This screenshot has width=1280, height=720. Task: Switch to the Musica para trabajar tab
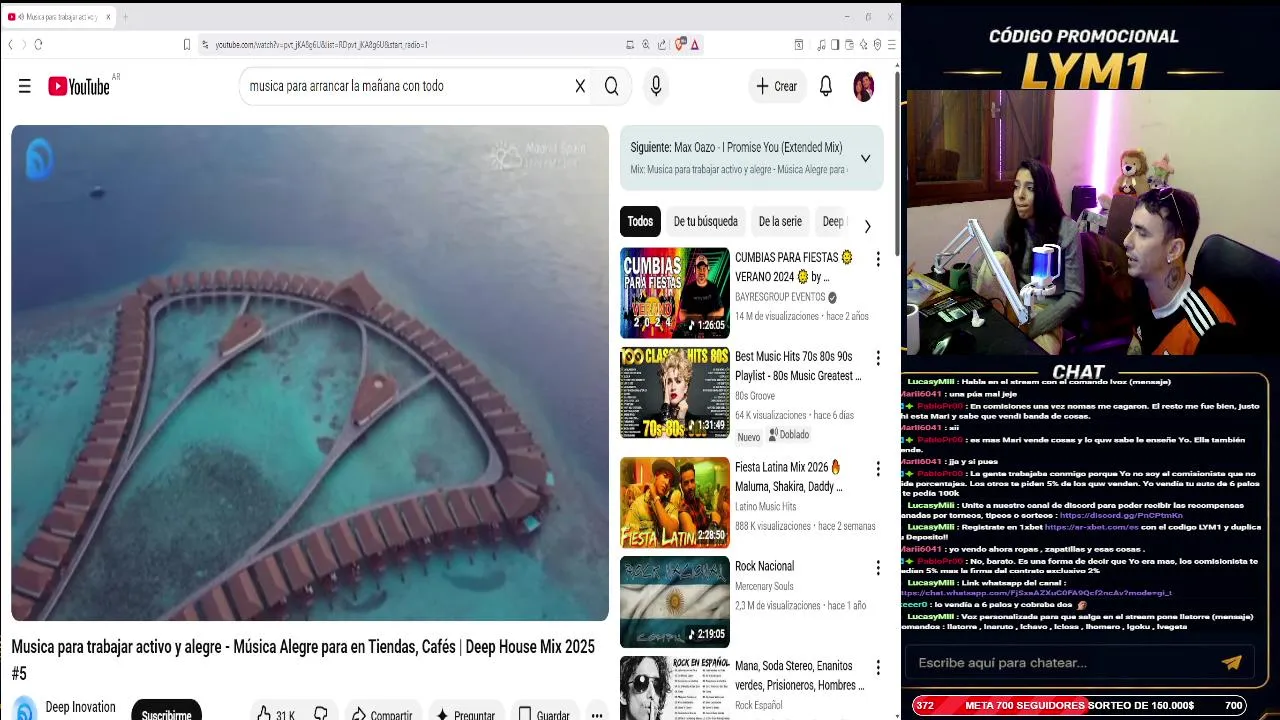pyautogui.click(x=58, y=17)
